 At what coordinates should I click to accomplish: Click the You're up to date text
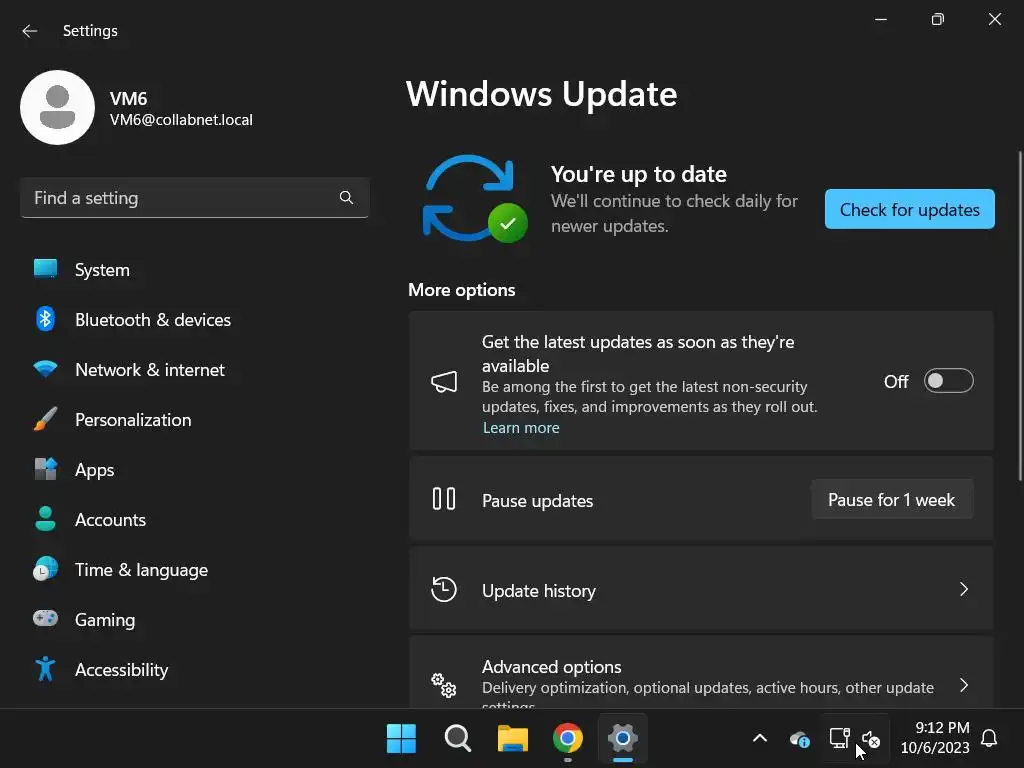tap(638, 174)
